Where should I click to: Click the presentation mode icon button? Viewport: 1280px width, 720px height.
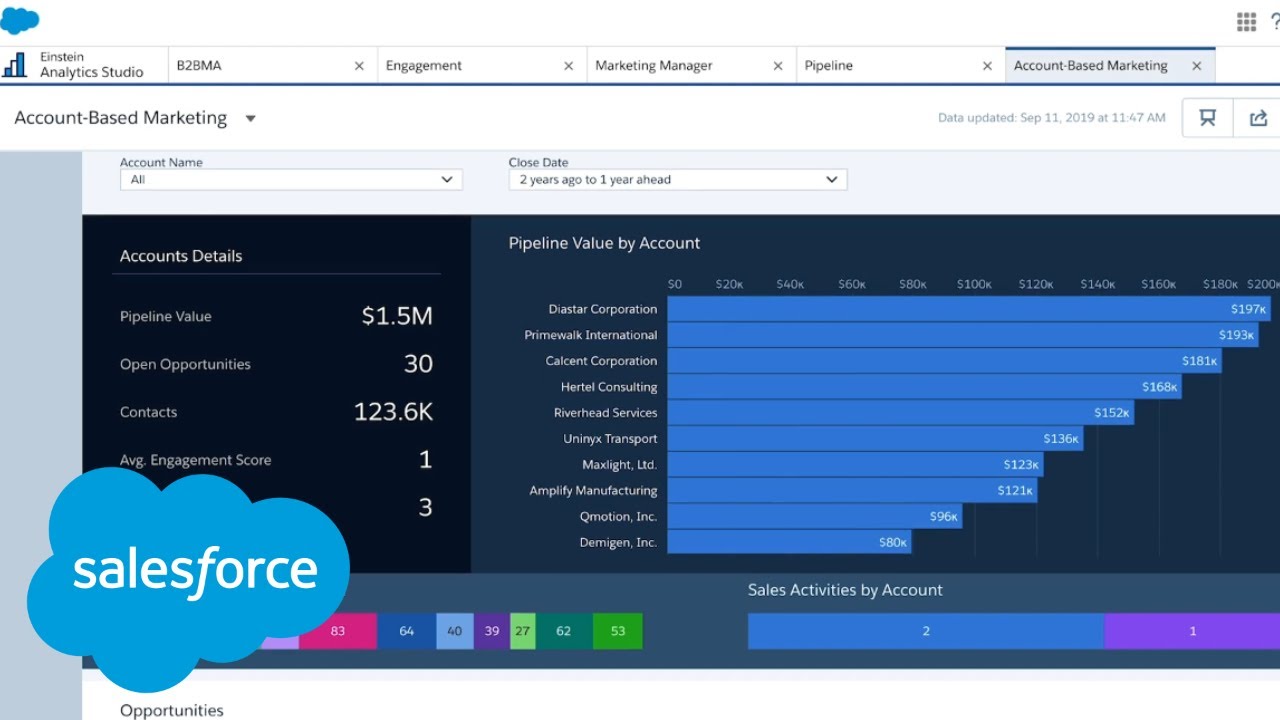(1208, 118)
